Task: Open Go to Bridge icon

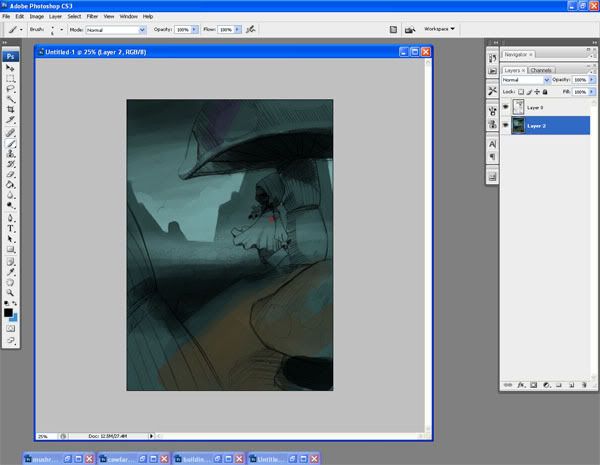Action: pos(410,29)
